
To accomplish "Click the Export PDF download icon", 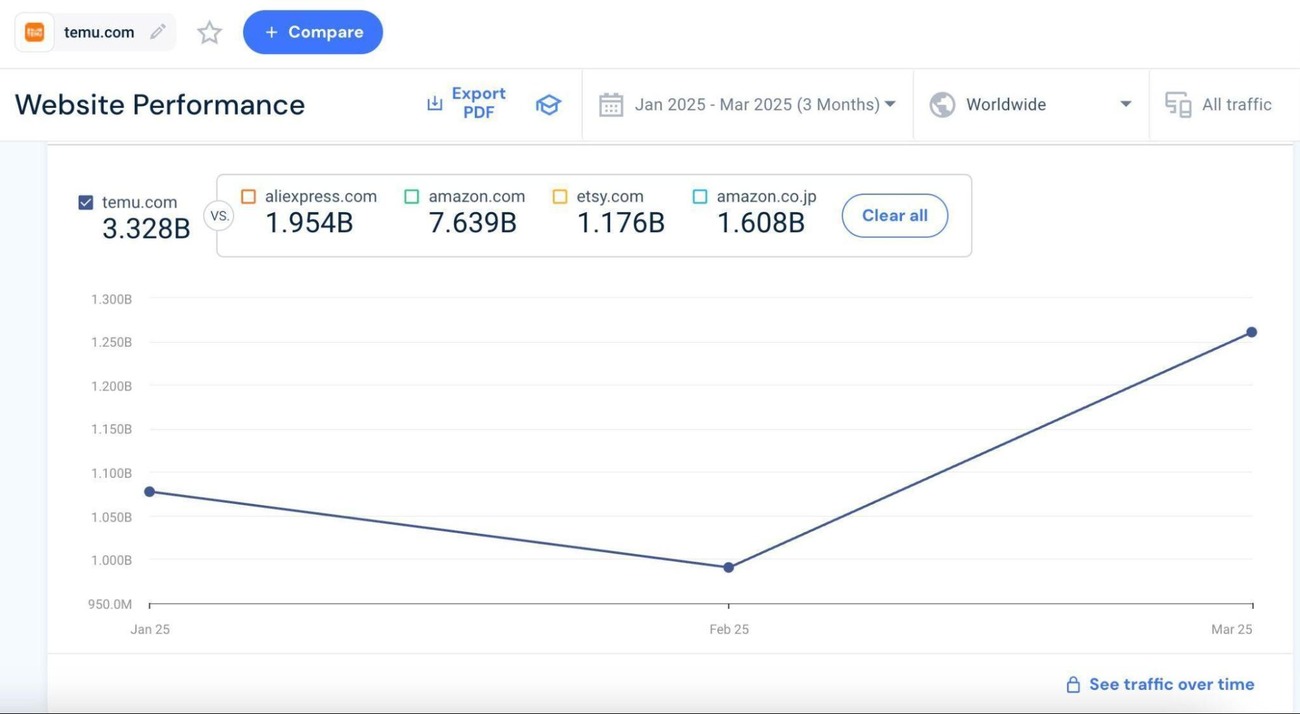I will point(434,104).
